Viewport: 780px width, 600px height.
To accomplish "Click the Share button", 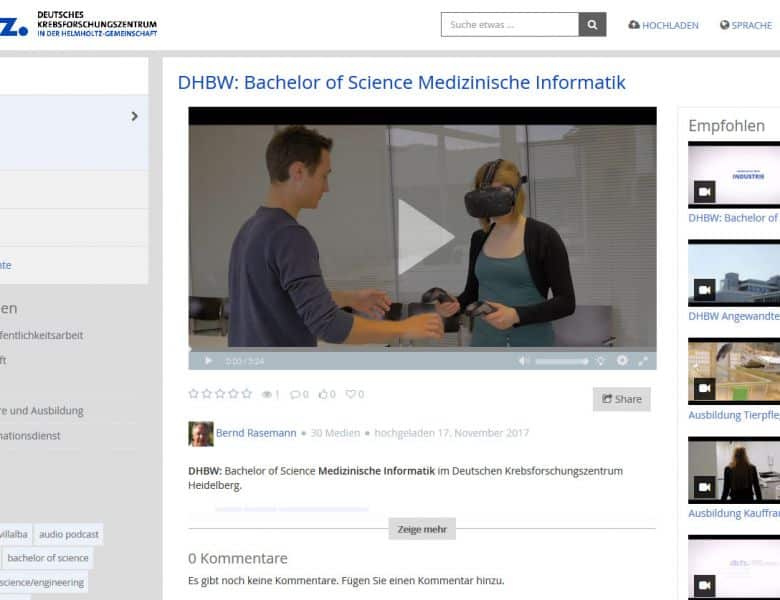I will (x=621, y=399).
